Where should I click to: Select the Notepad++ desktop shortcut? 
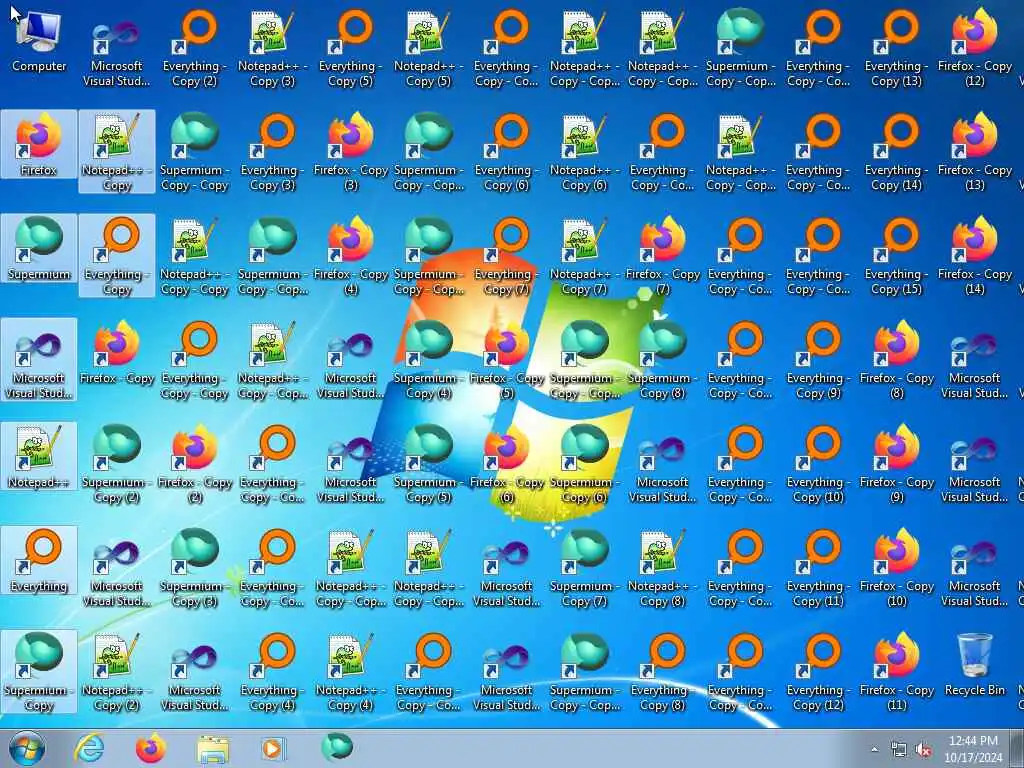39,457
